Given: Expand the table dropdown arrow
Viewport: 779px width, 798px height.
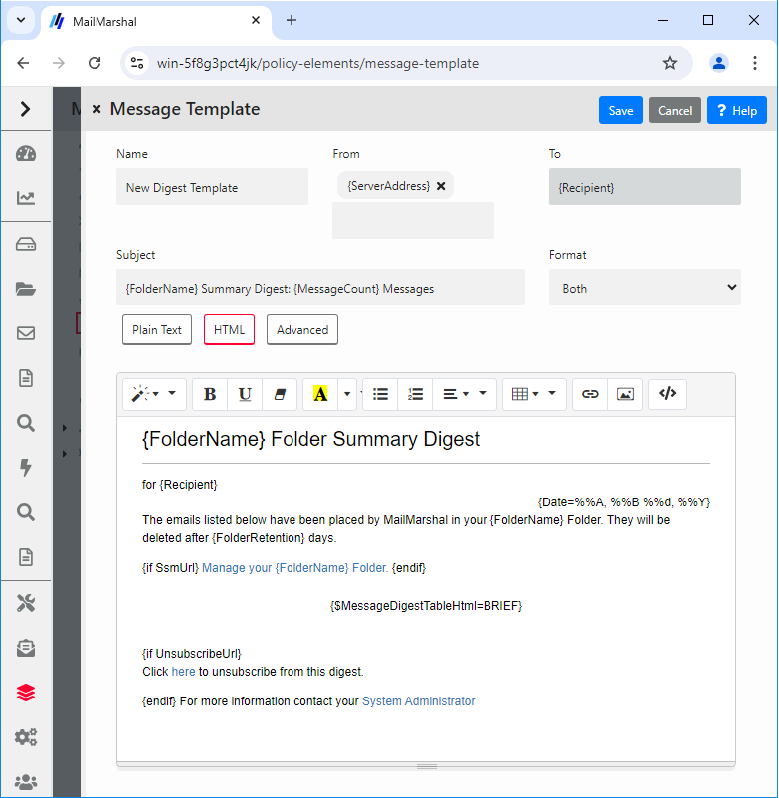Looking at the screenshot, I should pos(552,393).
